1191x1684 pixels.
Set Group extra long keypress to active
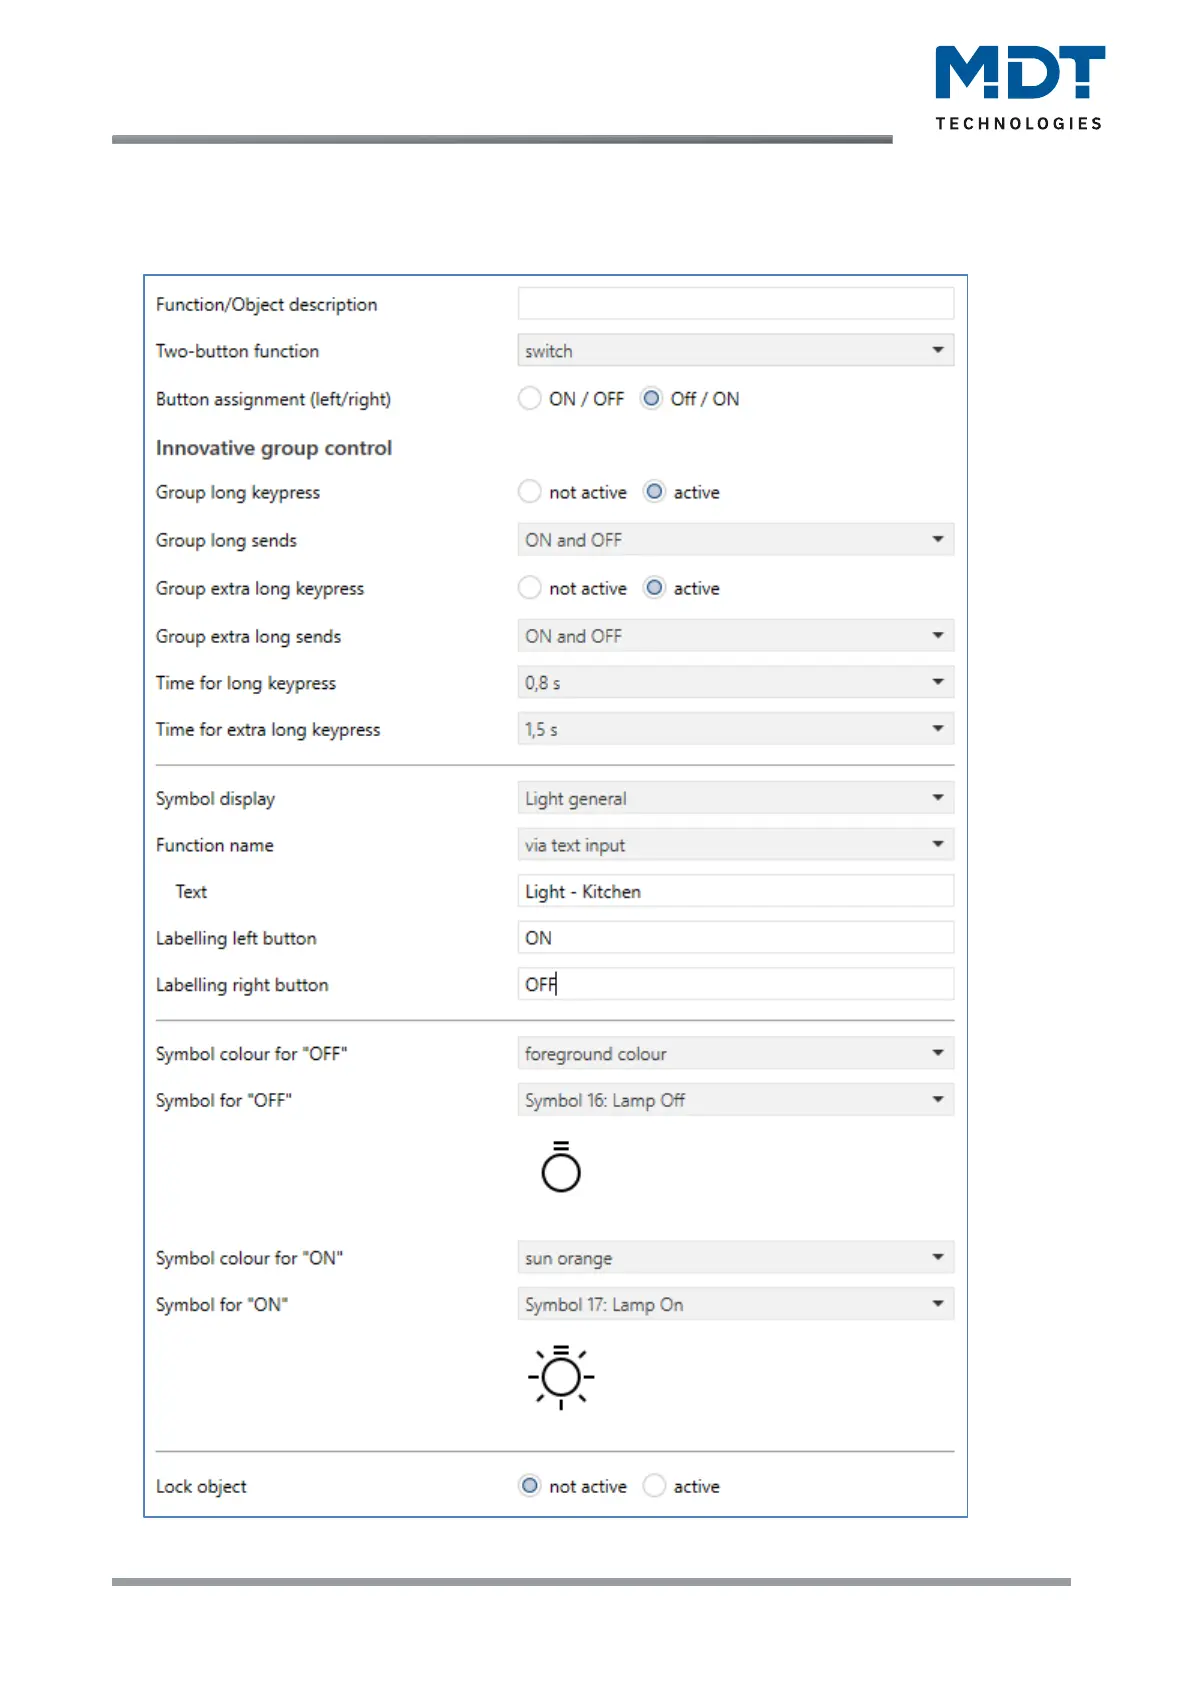[x=654, y=588]
